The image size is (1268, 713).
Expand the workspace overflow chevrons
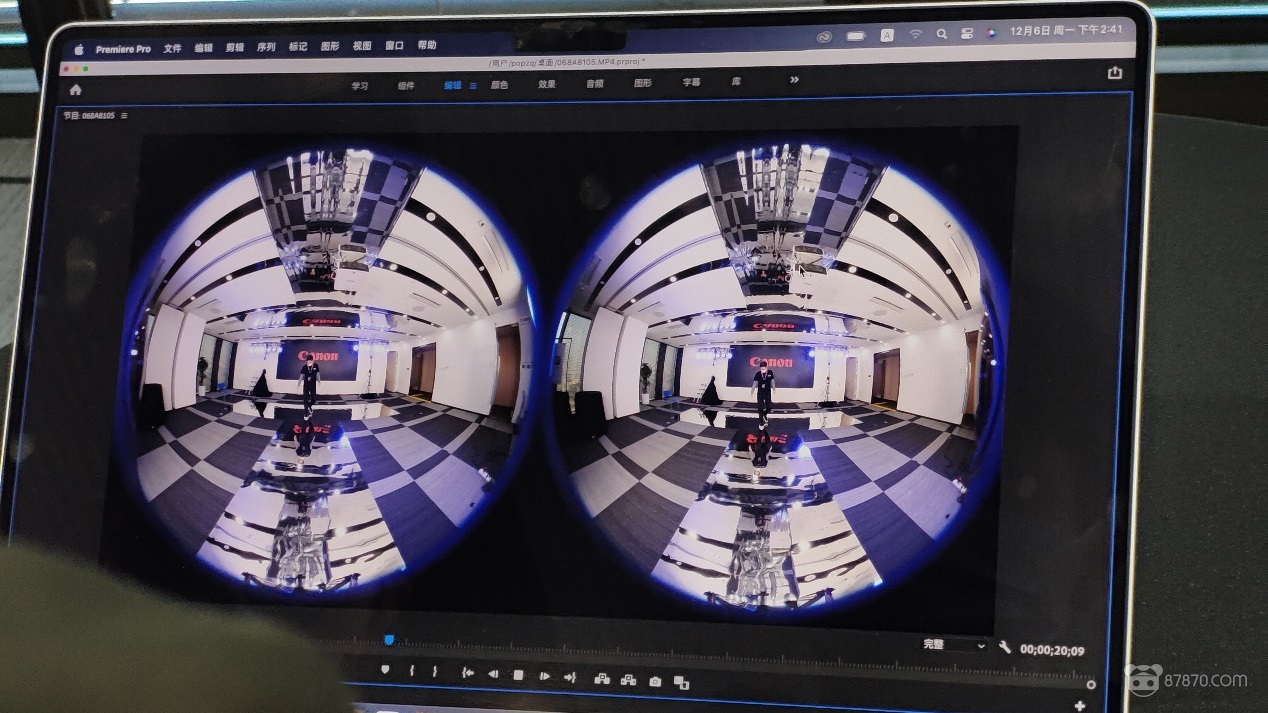(x=794, y=80)
